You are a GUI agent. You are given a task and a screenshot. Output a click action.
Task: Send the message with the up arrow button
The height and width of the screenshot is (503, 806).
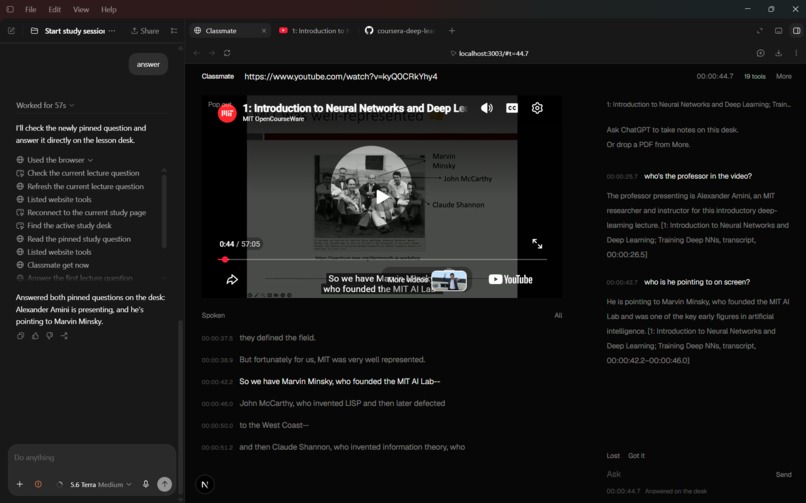[164, 484]
